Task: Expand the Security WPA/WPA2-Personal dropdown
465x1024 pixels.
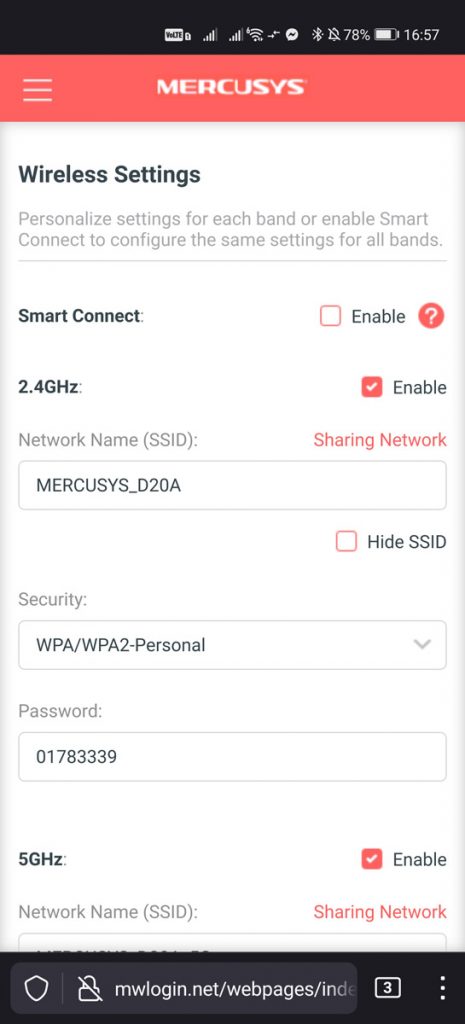Action: (232, 645)
